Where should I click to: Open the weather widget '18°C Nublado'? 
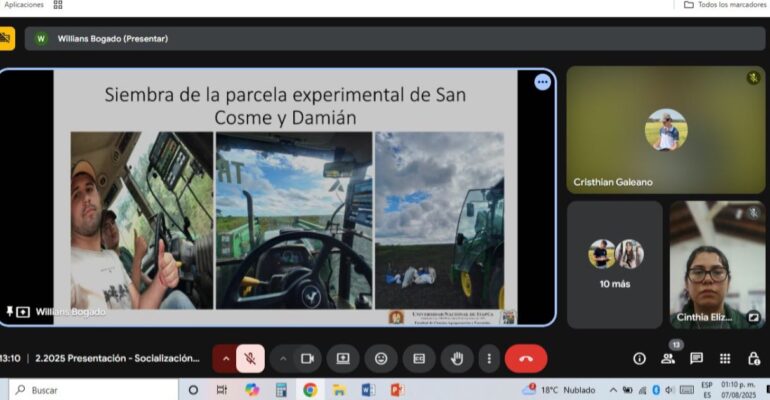559,390
